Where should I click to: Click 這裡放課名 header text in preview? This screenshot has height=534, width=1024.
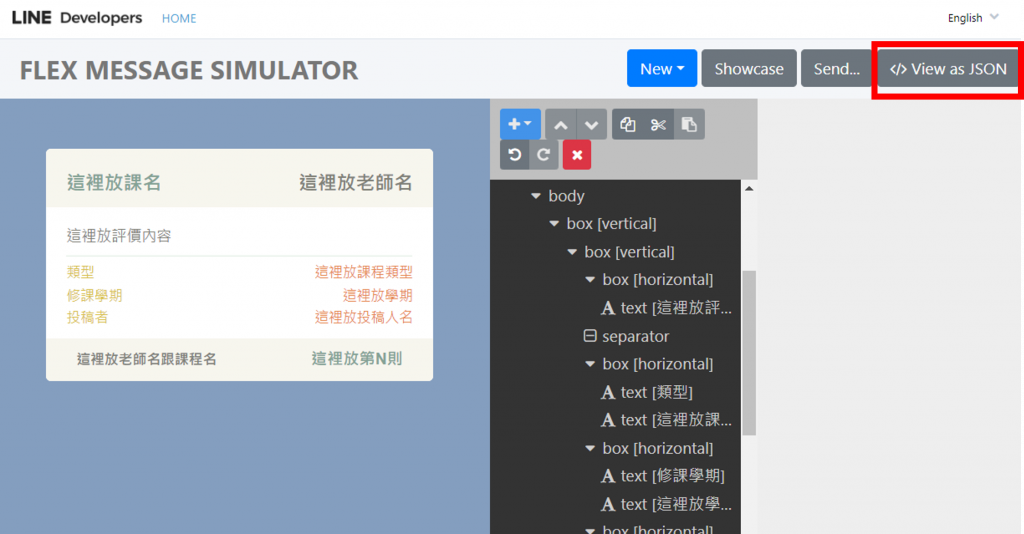(114, 182)
